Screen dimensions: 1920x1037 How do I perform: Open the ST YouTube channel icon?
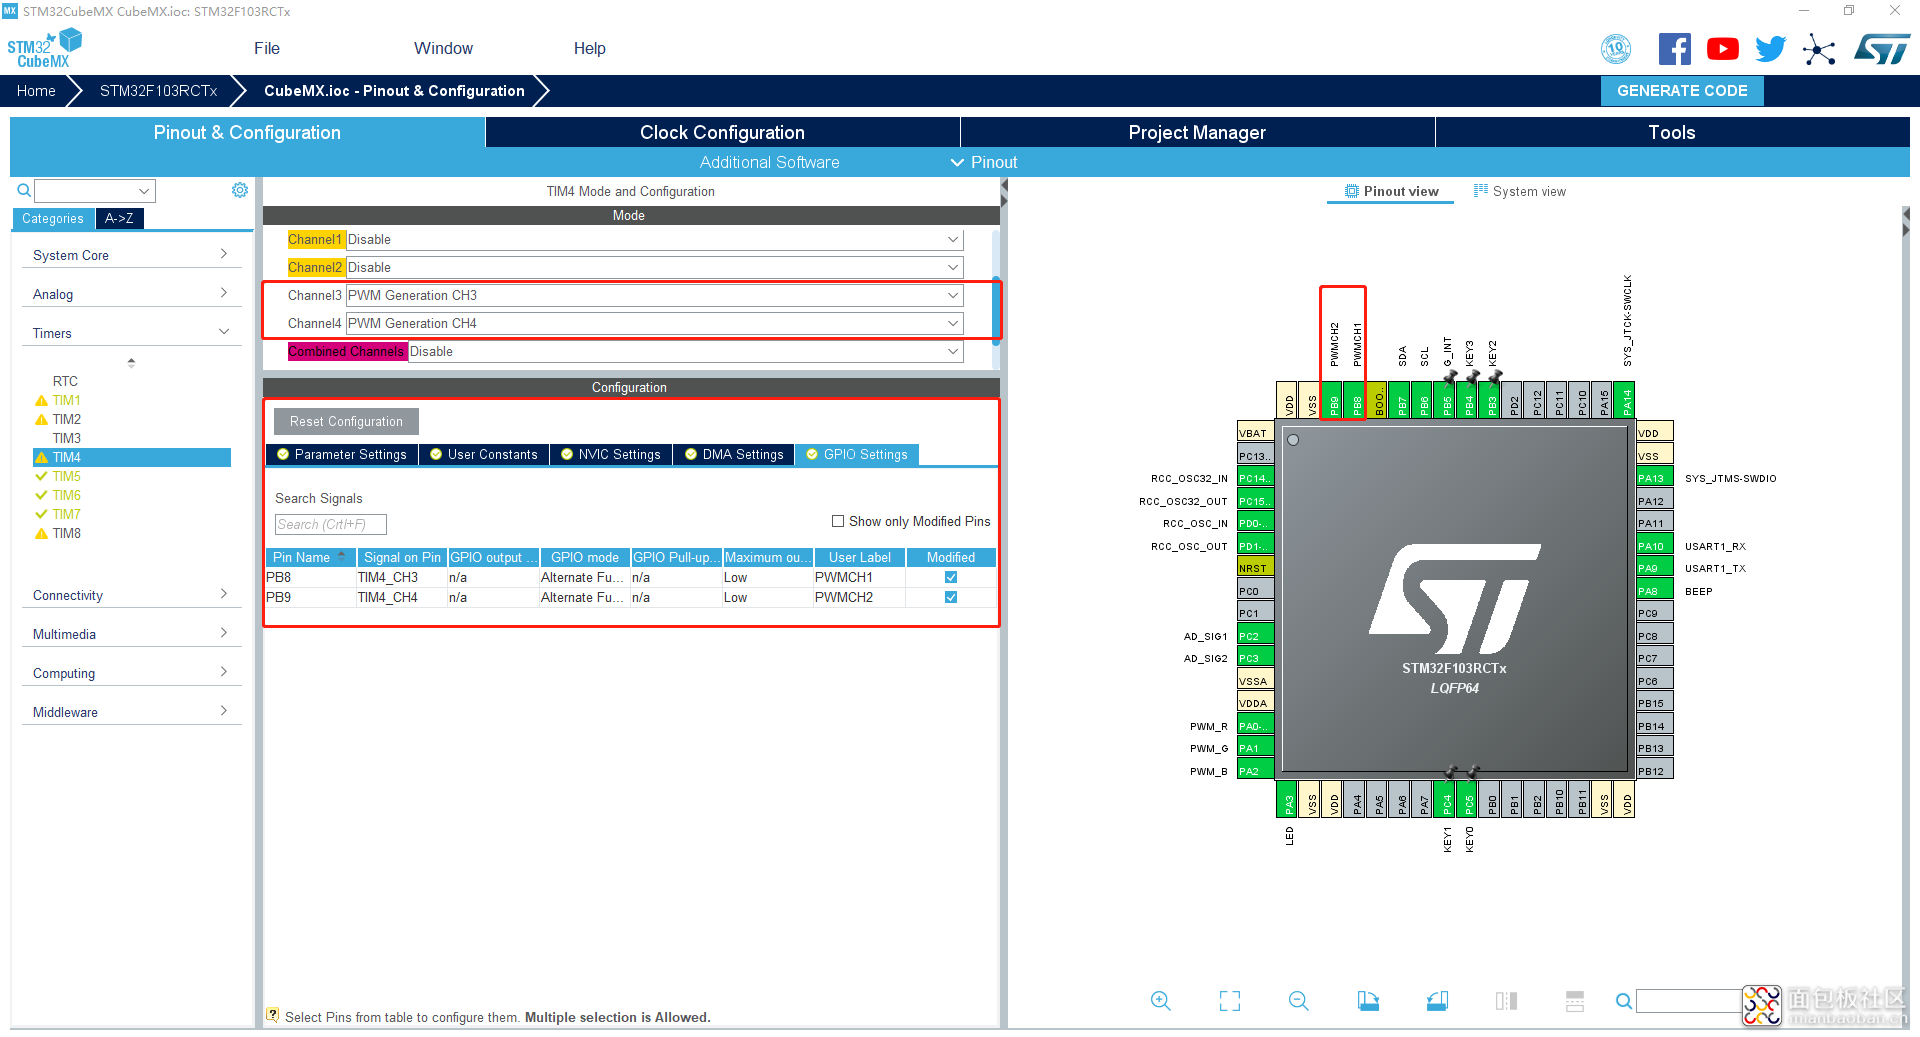click(x=1723, y=49)
